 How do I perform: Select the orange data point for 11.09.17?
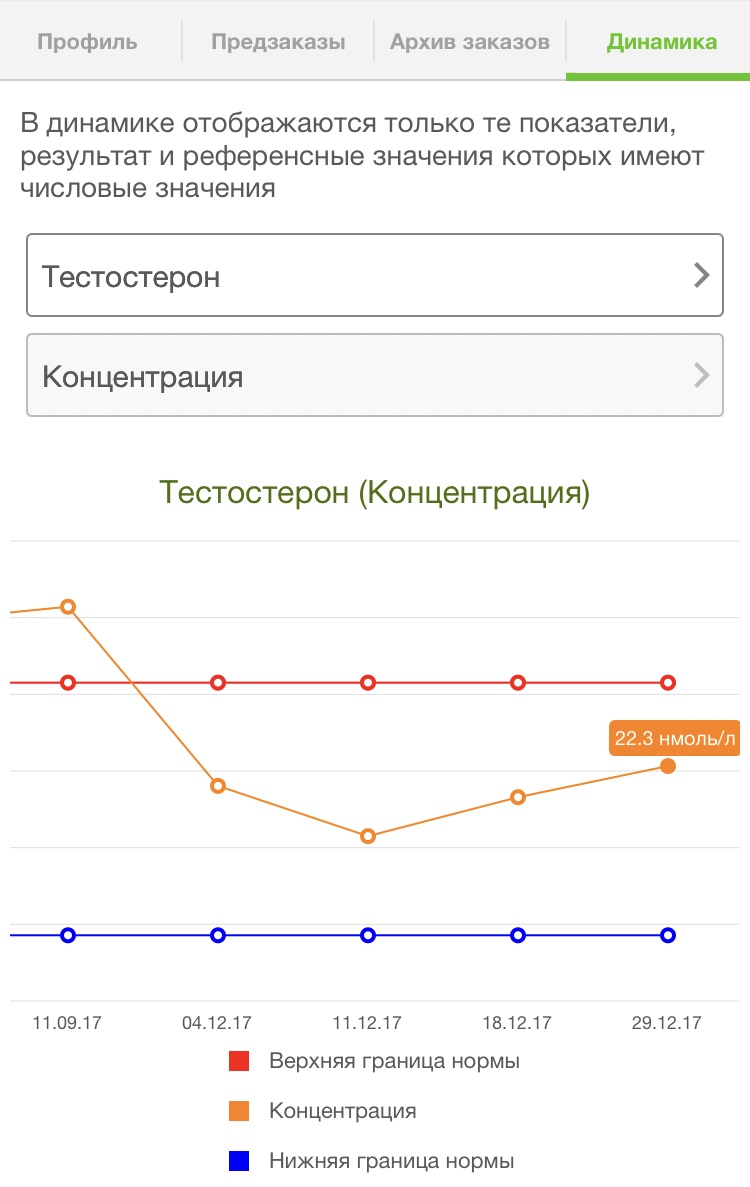tap(68, 606)
